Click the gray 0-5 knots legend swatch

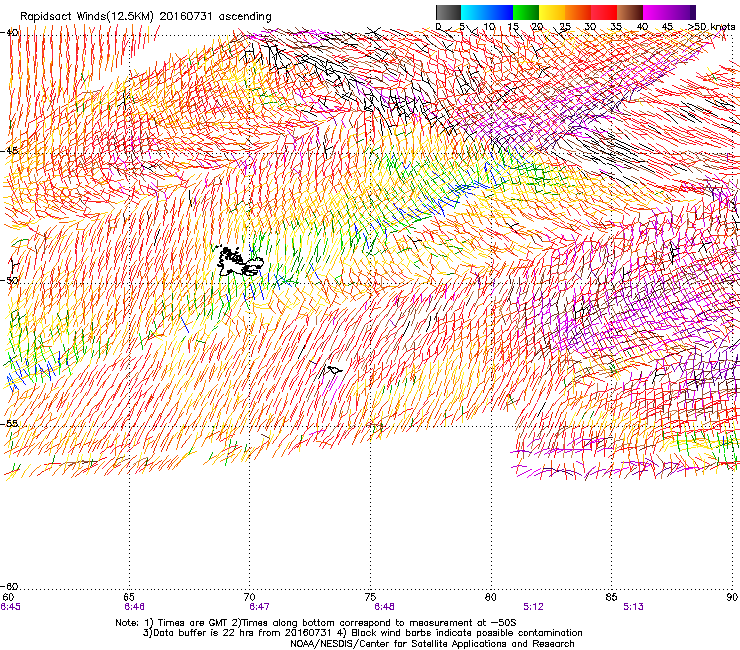click(448, 12)
